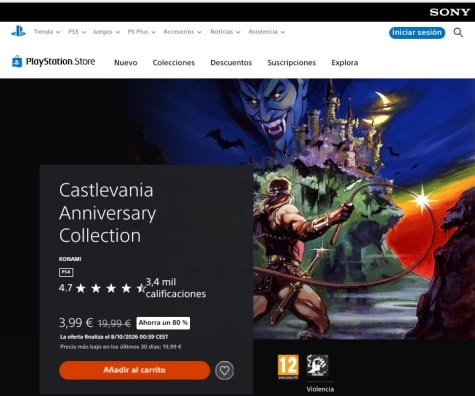Open the search magnifier icon
The image size is (475, 396).
[x=458, y=33]
